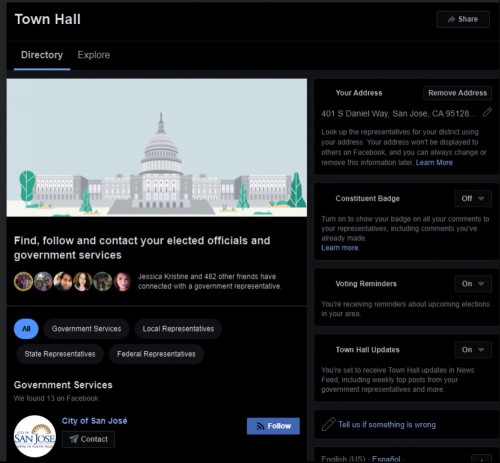The width and height of the screenshot is (500, 463).
Task: Select the All filter pill
Action: [x=26, y=329]
